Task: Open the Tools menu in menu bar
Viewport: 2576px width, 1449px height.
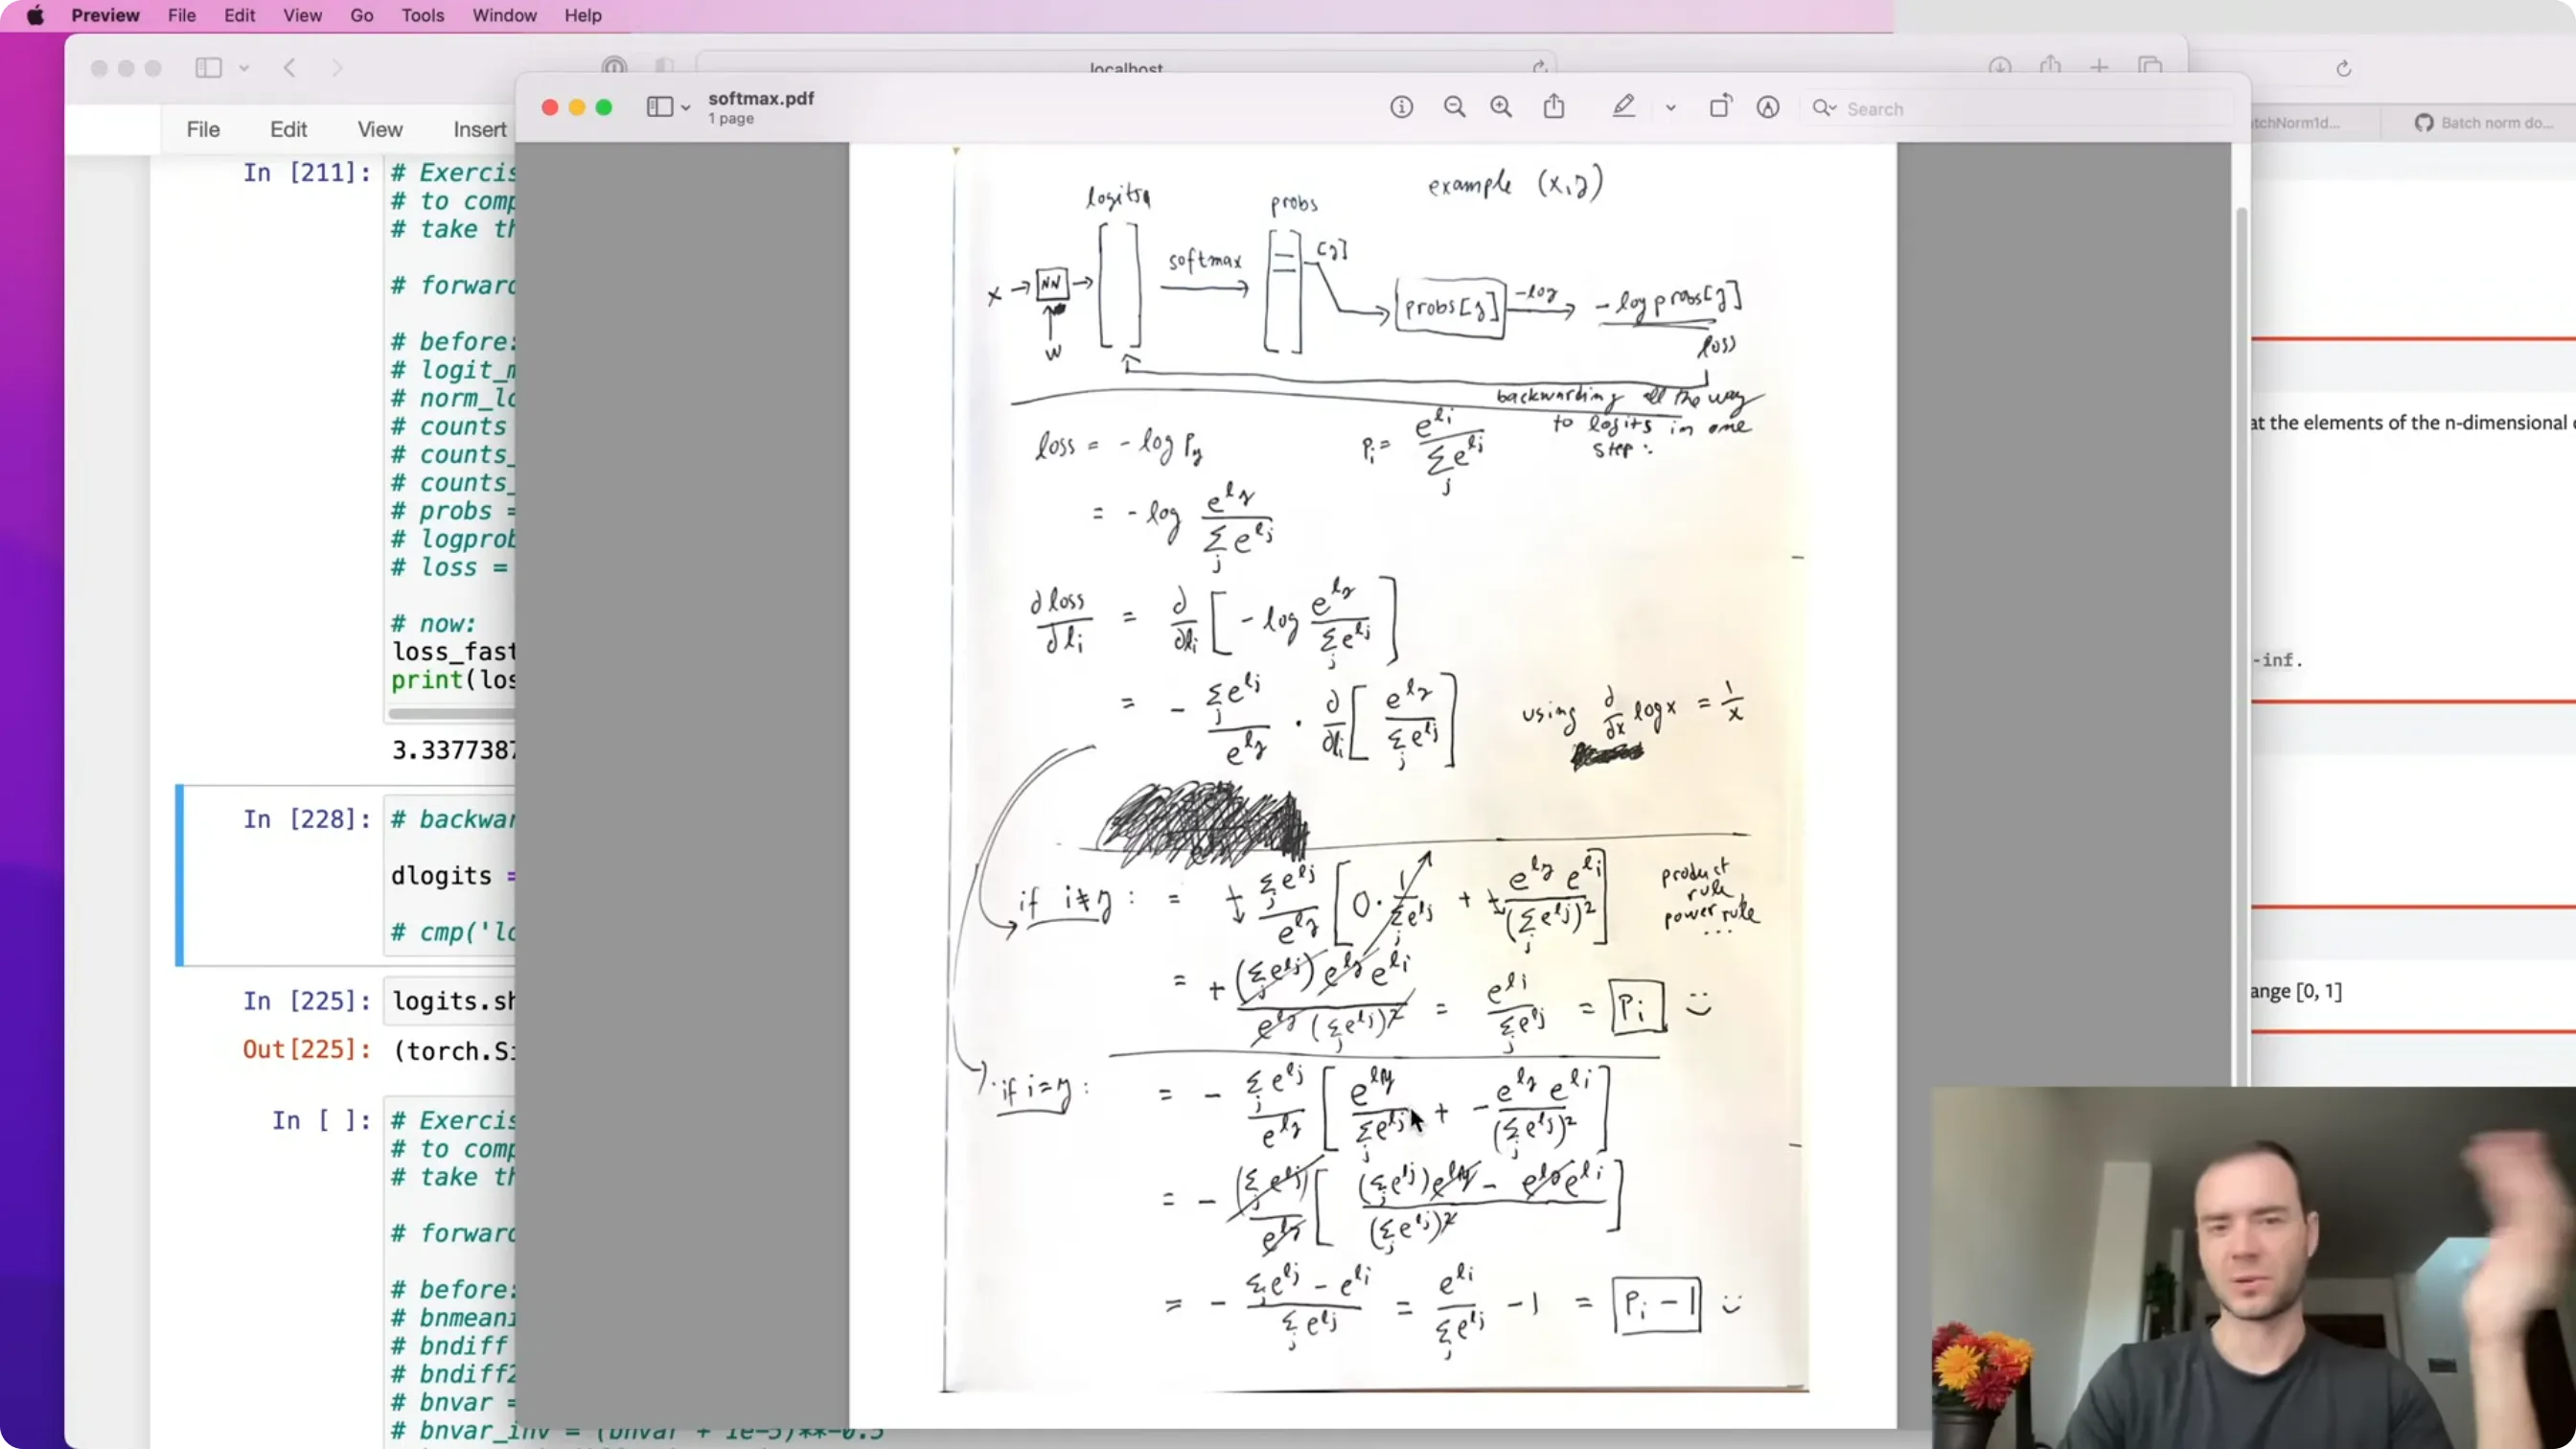Action: point(422,15)
